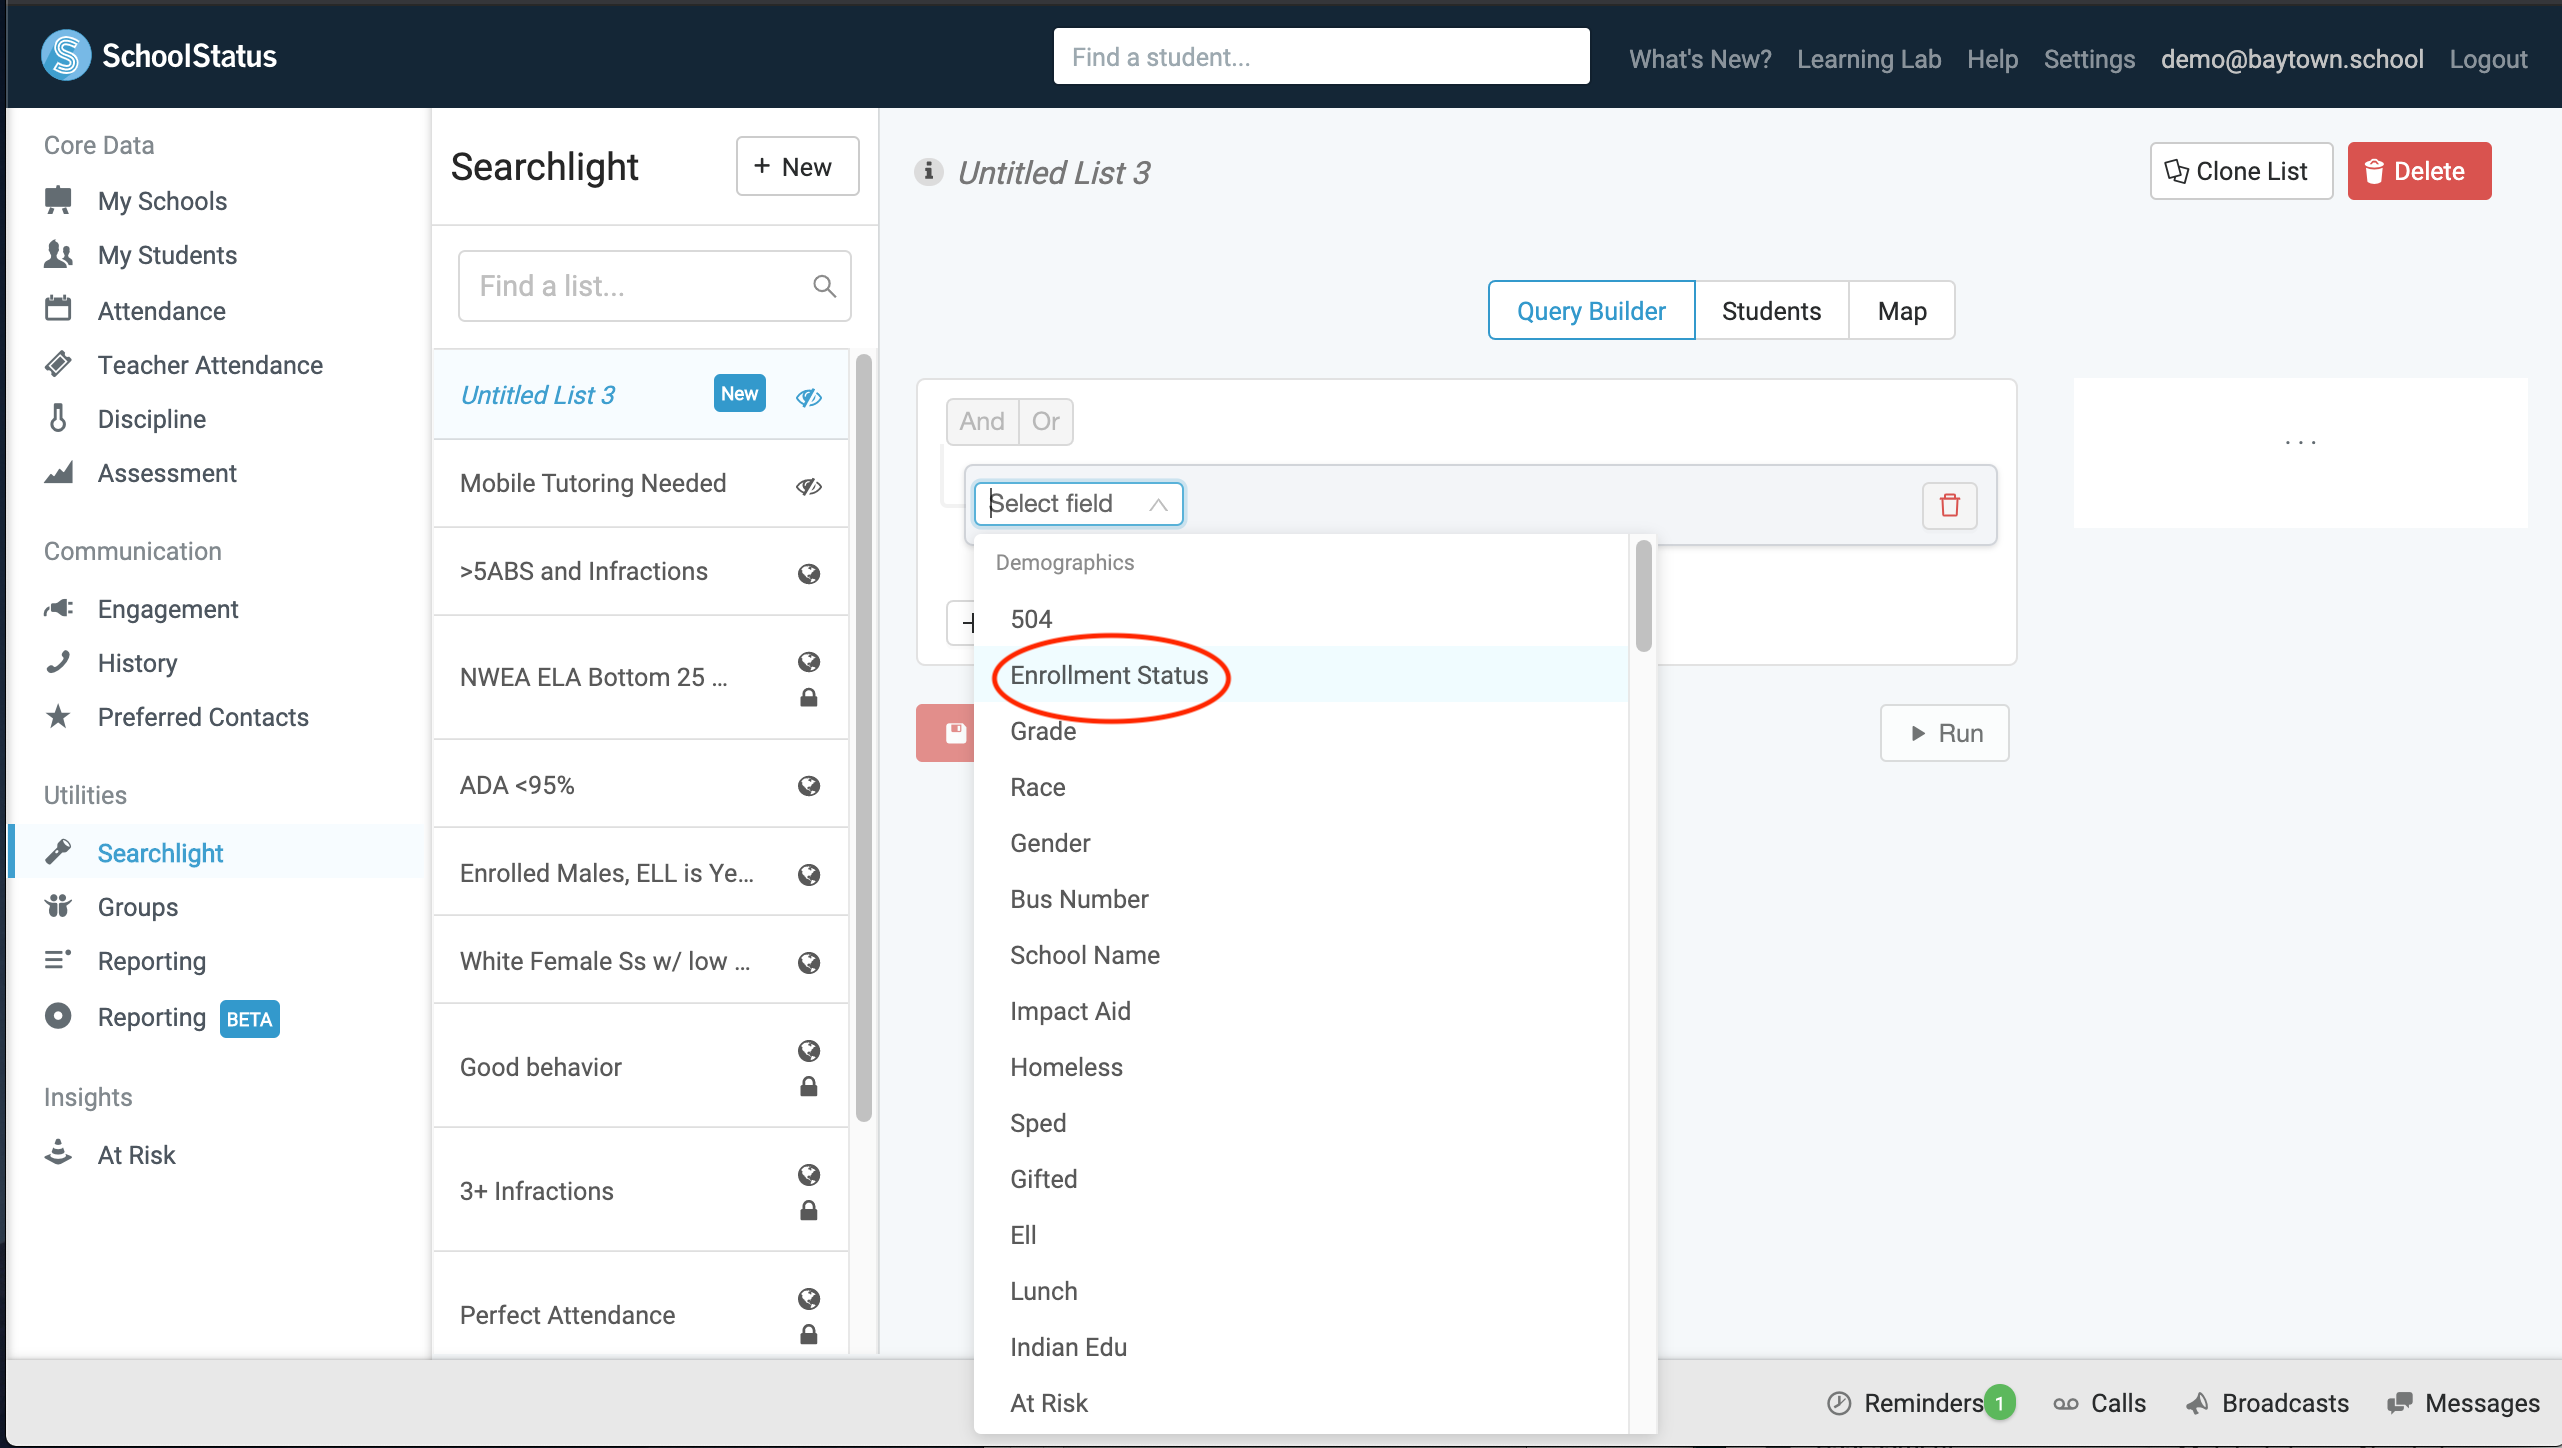Image resolution: width=2562 pixels, height=1448 pixels.
Task: Toggle visibility eye for Untitled List 3
Action: tap(809, 398)
